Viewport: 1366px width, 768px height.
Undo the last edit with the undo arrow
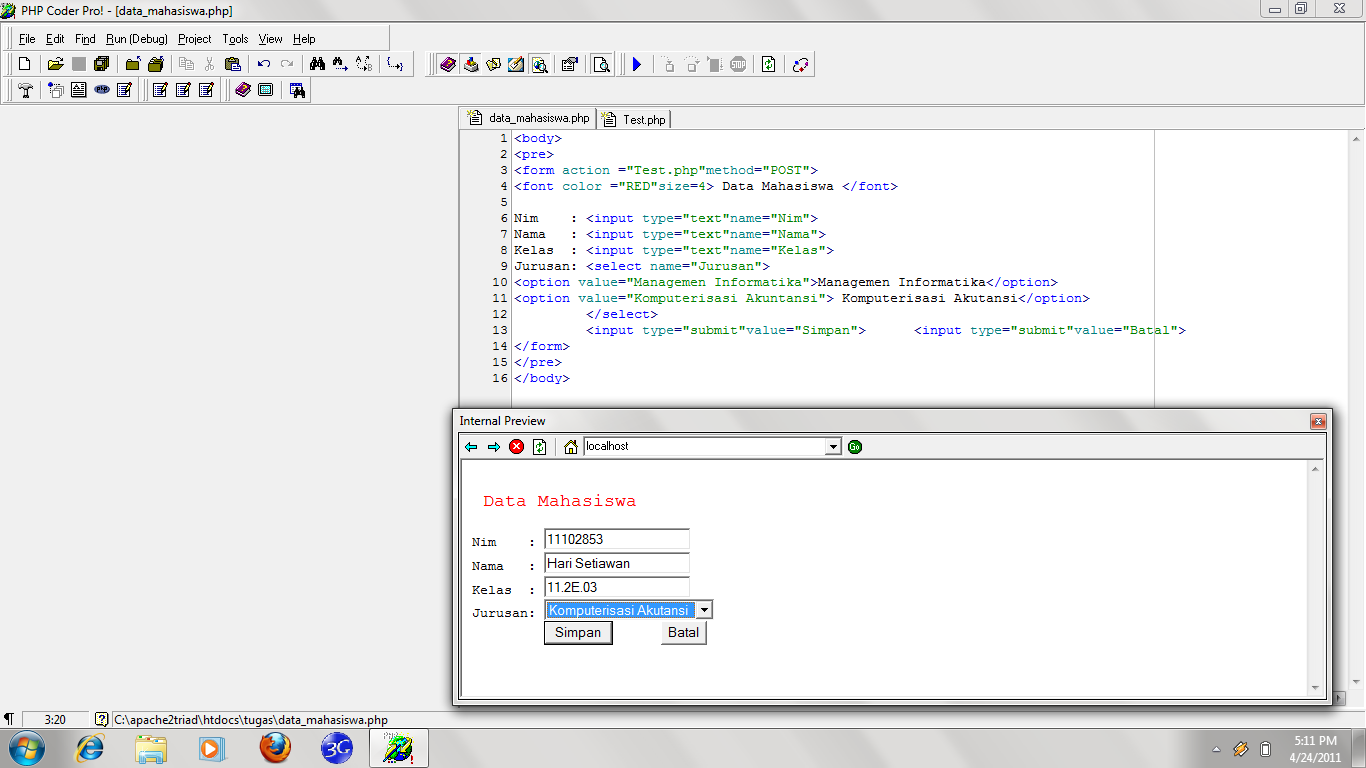(x=264, y=64)
